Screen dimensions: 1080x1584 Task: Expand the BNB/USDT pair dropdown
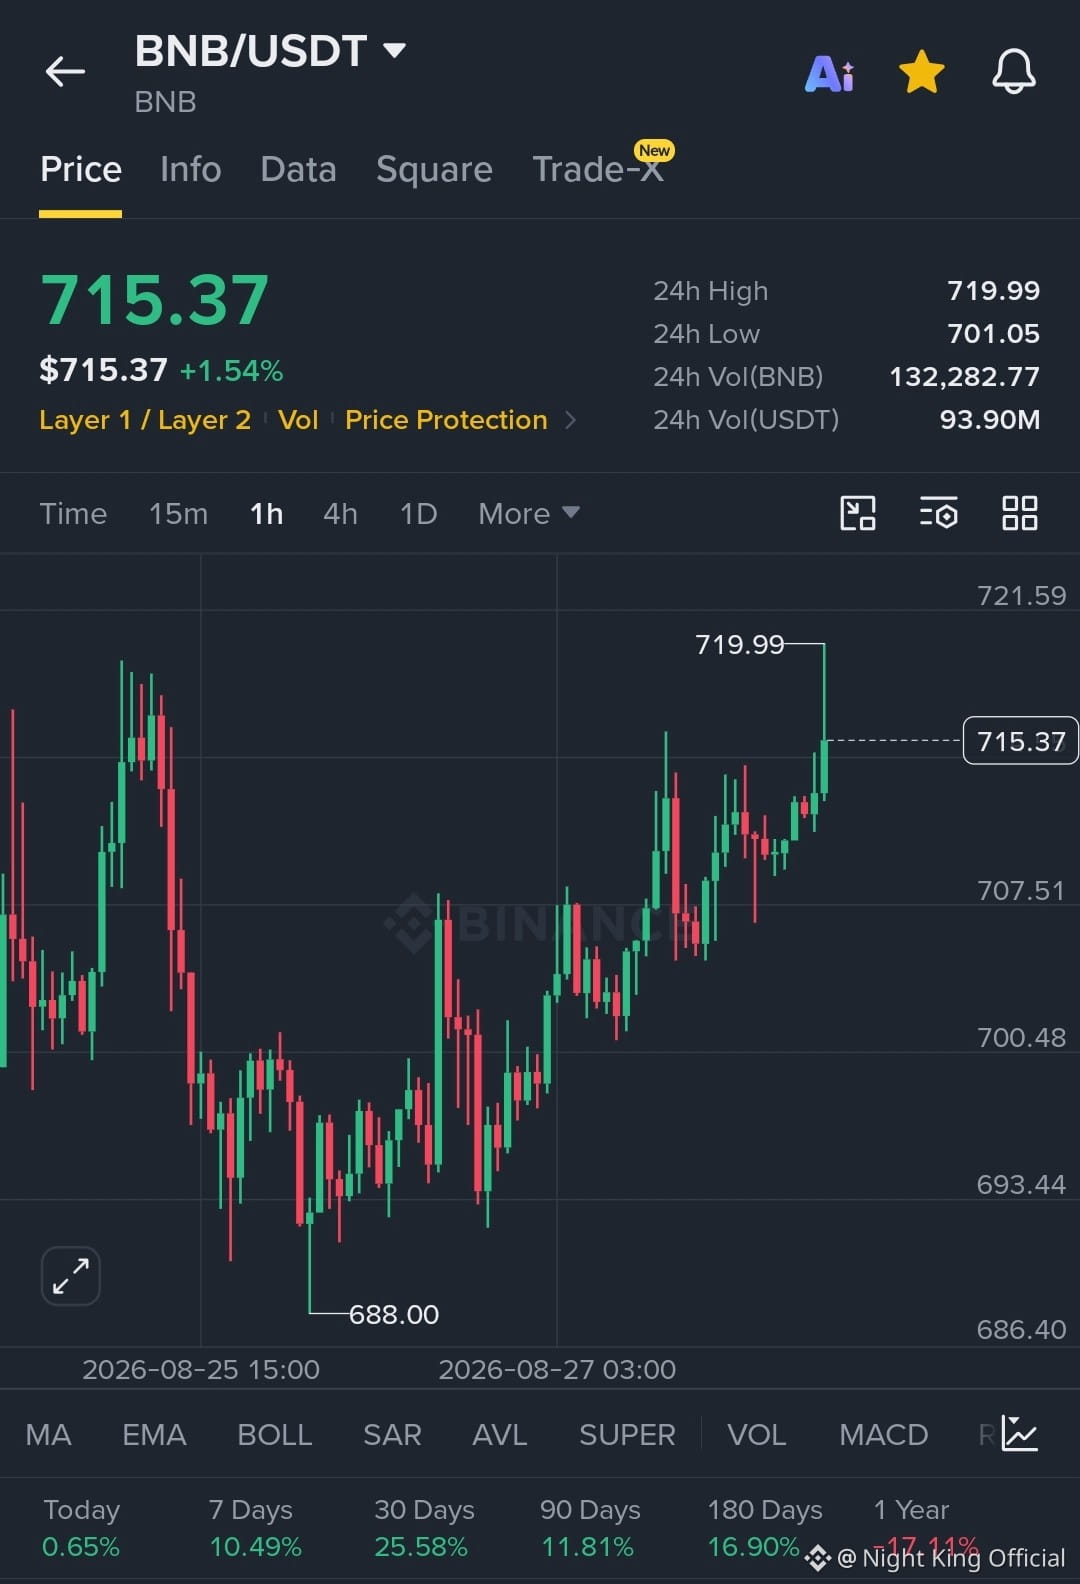click(394, 50)
